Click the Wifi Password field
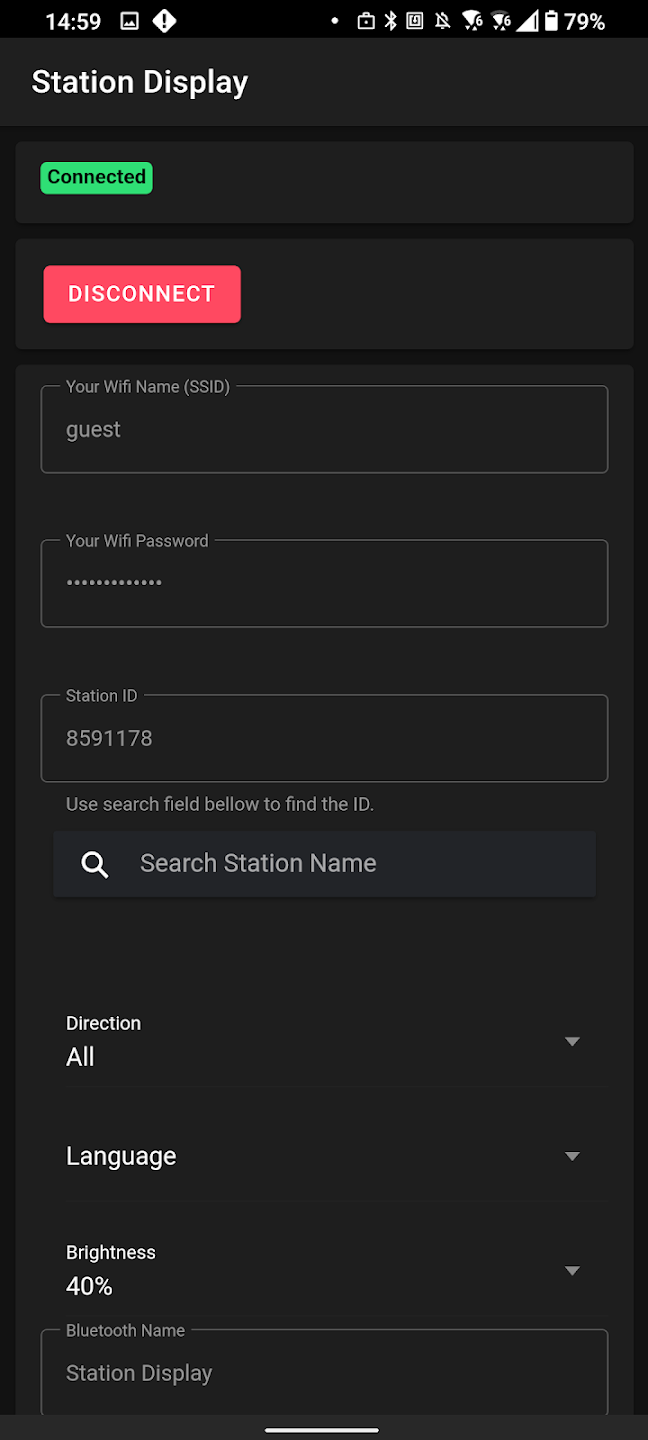The height and width of the screenshot is (1440, 648). click(x=324, y=583)
